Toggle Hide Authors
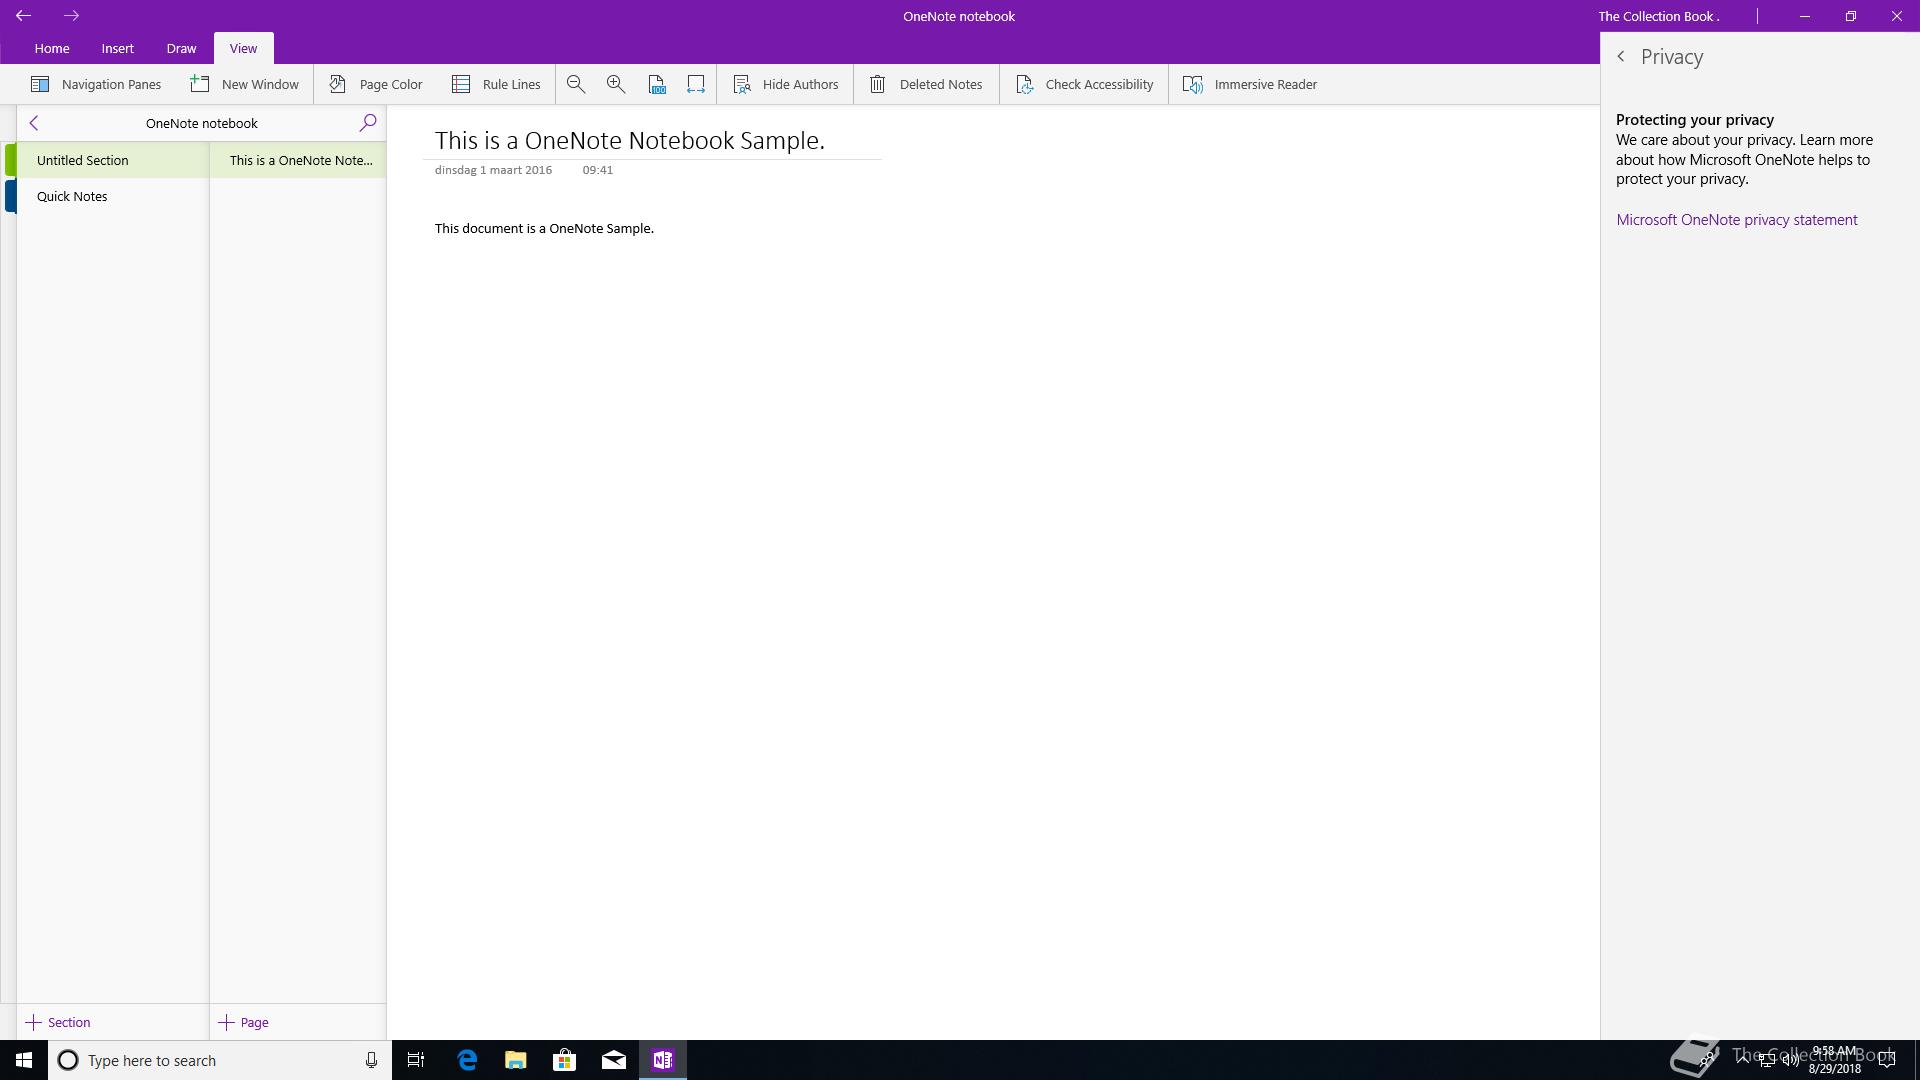Viewport: 1920px width, 1080px height. click(x=786, y=84)
